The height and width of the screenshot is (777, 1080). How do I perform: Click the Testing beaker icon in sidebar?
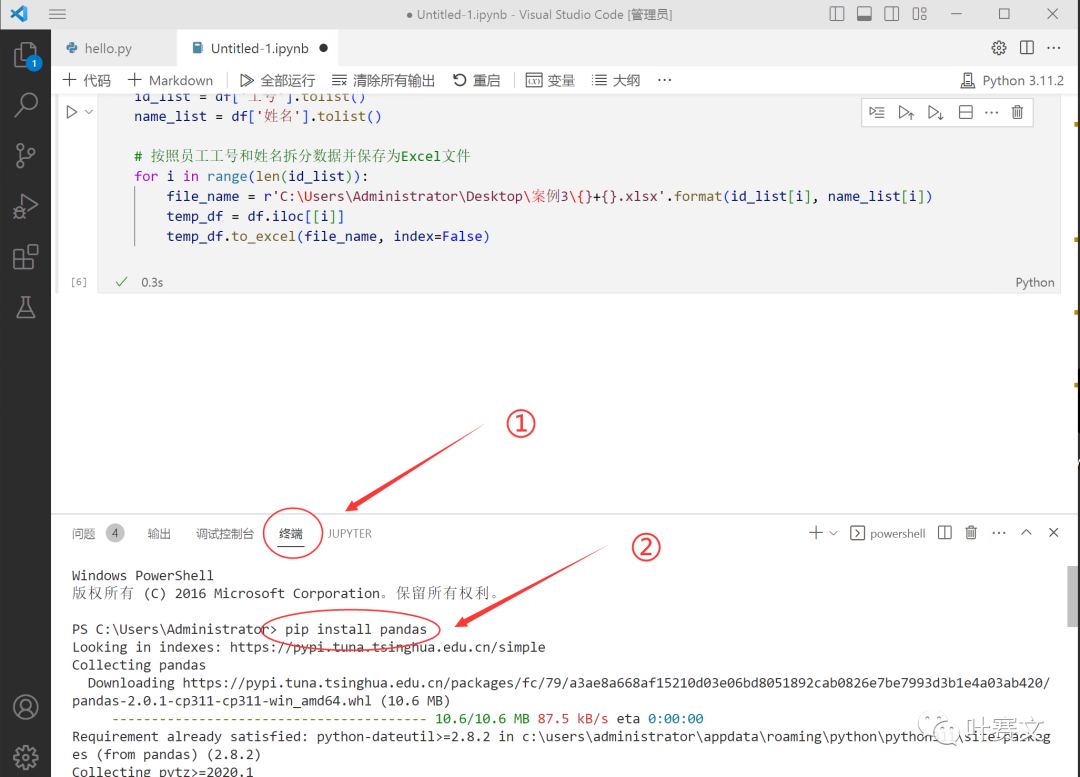tap(26, 307)
